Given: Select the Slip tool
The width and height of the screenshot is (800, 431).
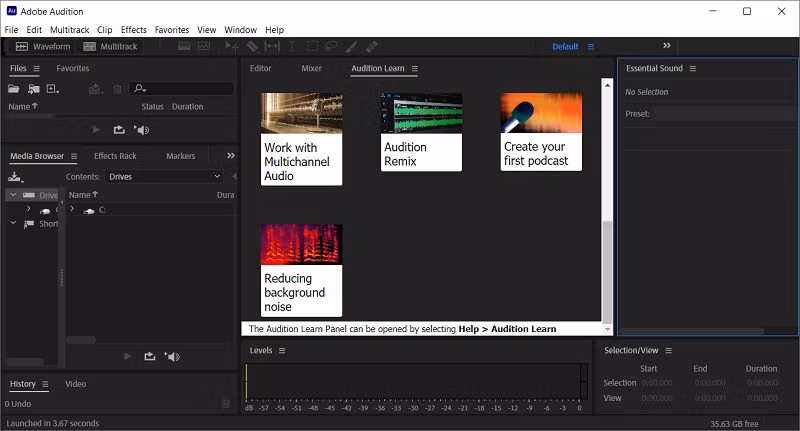Looking at the screenshot, I should pyautogui.click(x=272, y=46).
